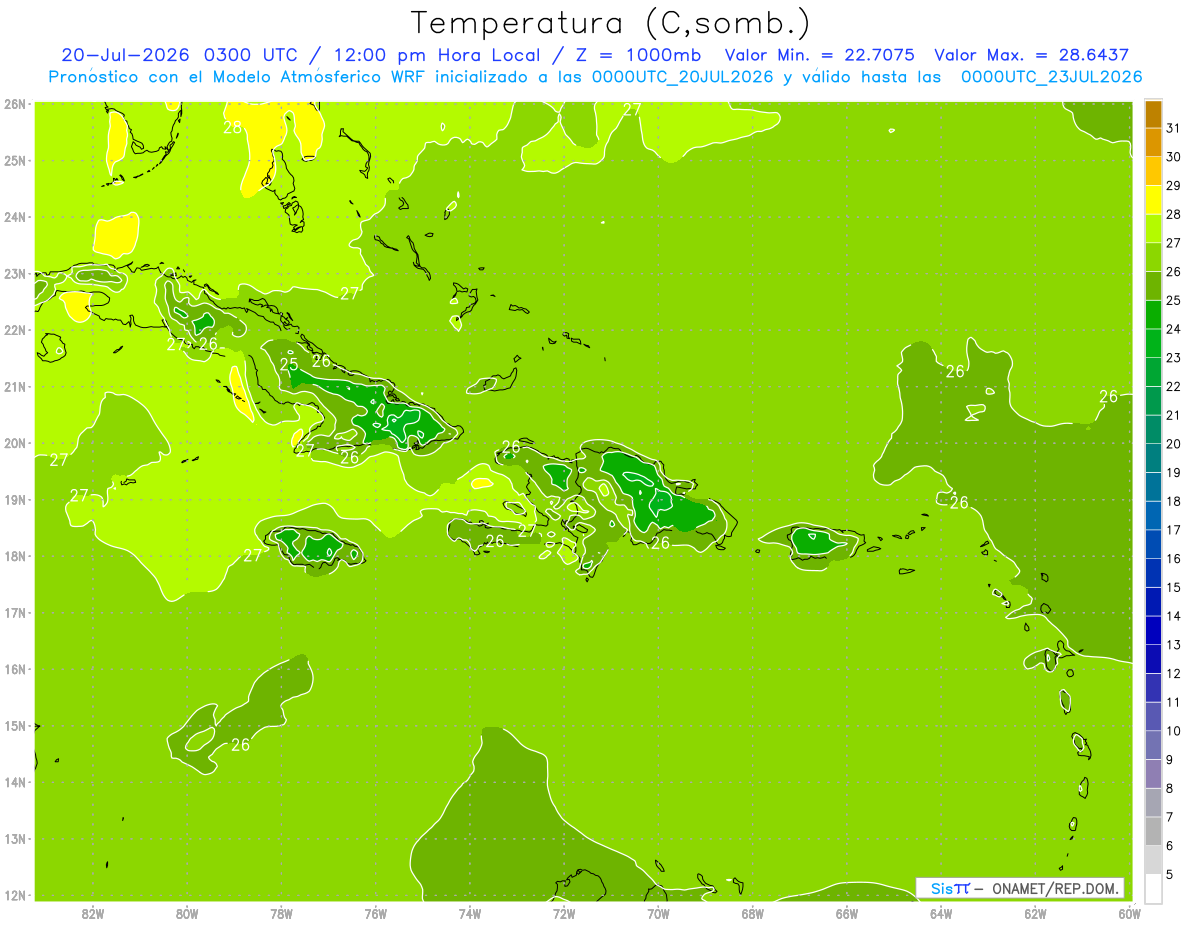
Task: Click the colorbar legend value "24"
Action: [x=1174, y=329]
